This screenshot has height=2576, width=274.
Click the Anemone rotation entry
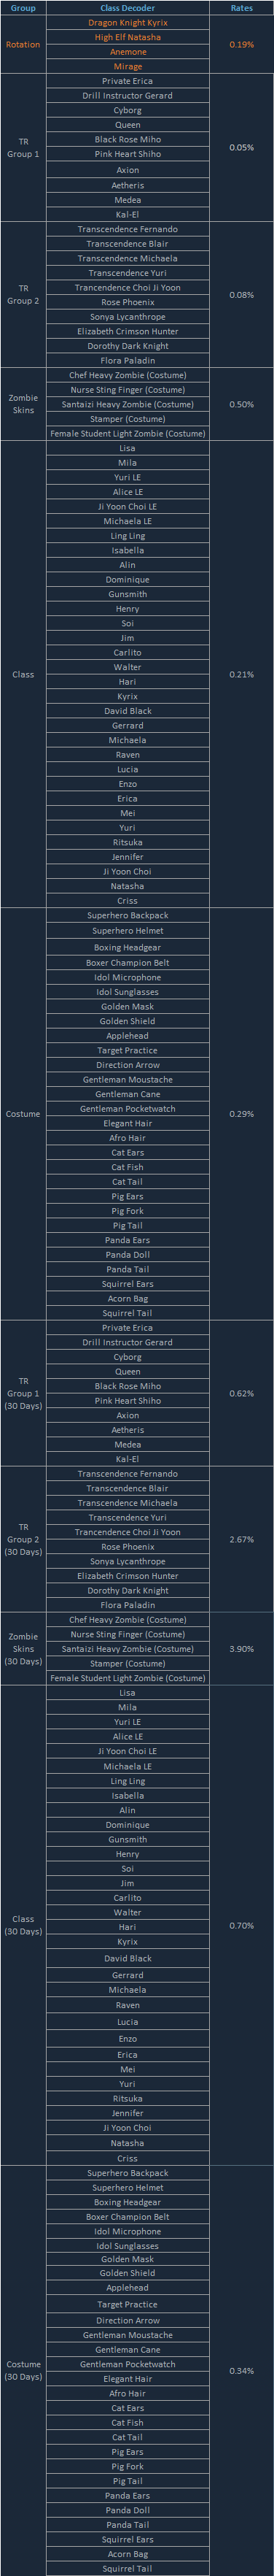pos(127,52)
